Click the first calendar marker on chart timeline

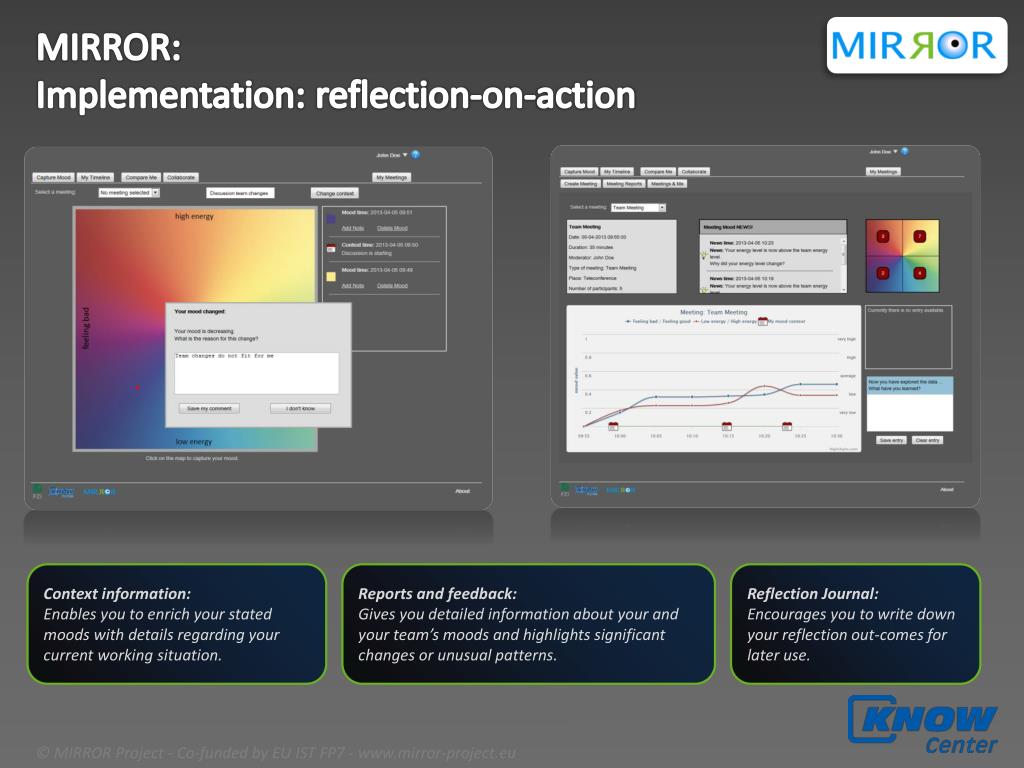click(x=613, y=426)
